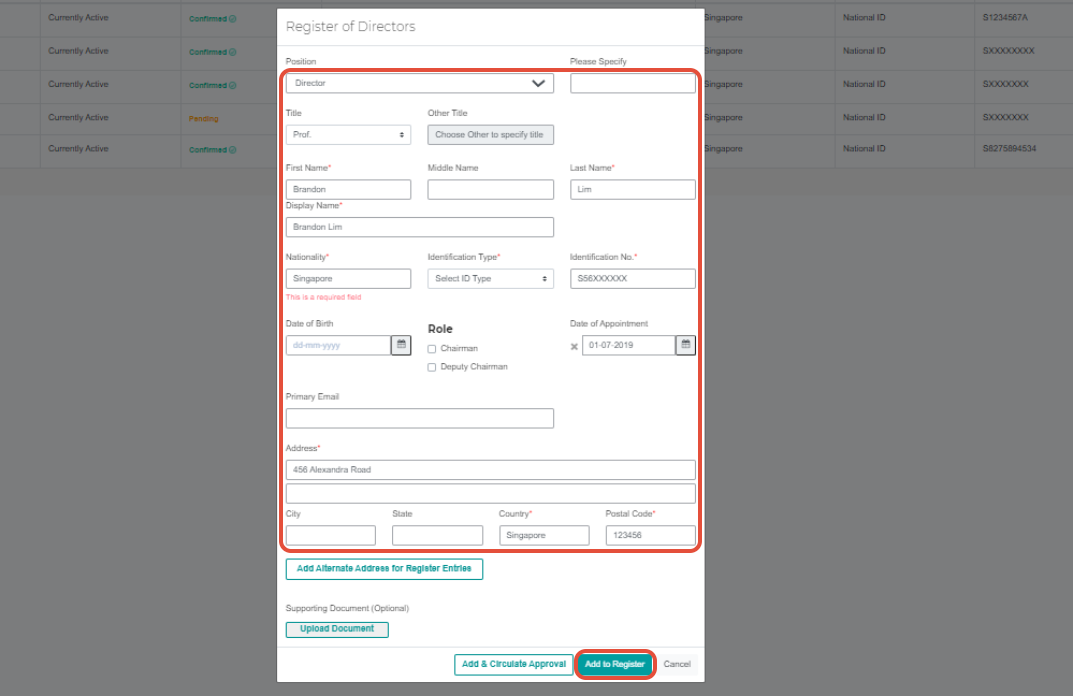Click Add to Register
The height and width of the screenshot is (696, 1073).
pos(614,663)
